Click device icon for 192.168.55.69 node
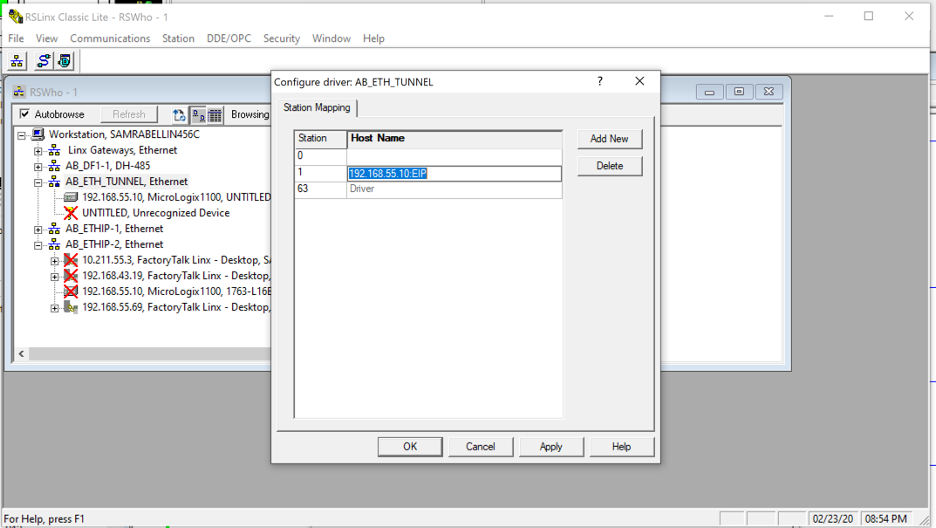The image size is (936, 528). (x=70, y=307)
